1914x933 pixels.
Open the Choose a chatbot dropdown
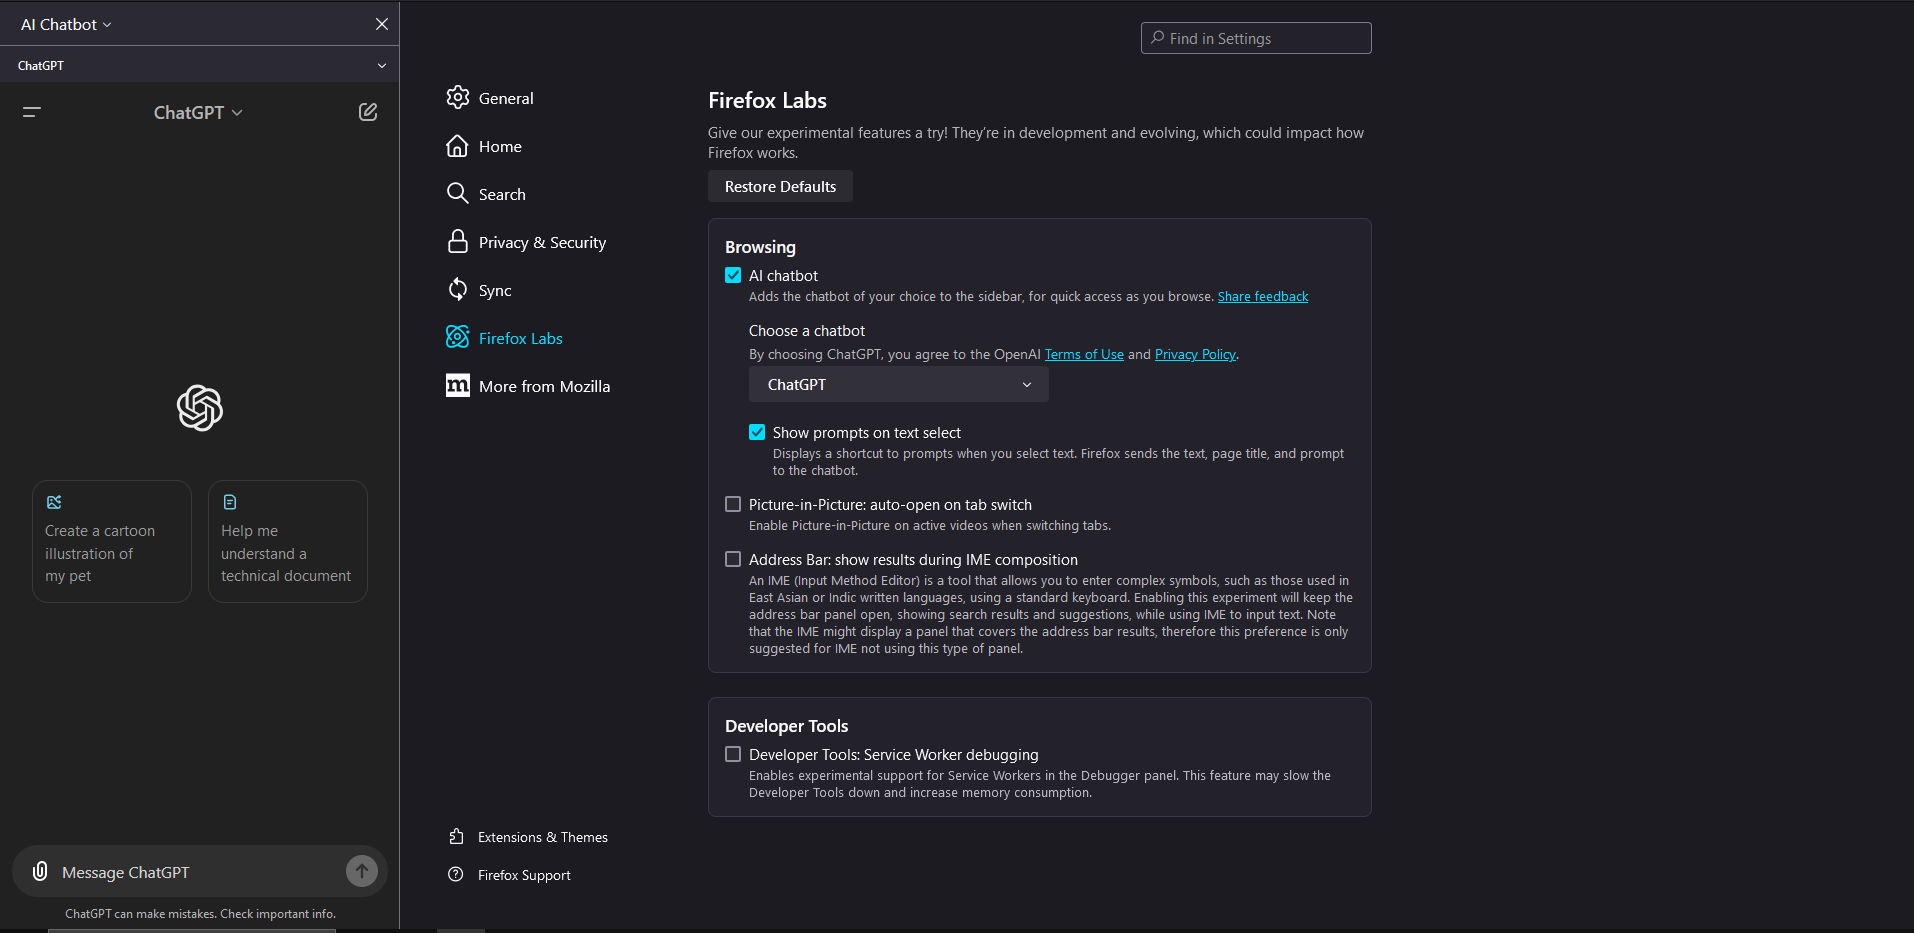[x=898, y=385]
